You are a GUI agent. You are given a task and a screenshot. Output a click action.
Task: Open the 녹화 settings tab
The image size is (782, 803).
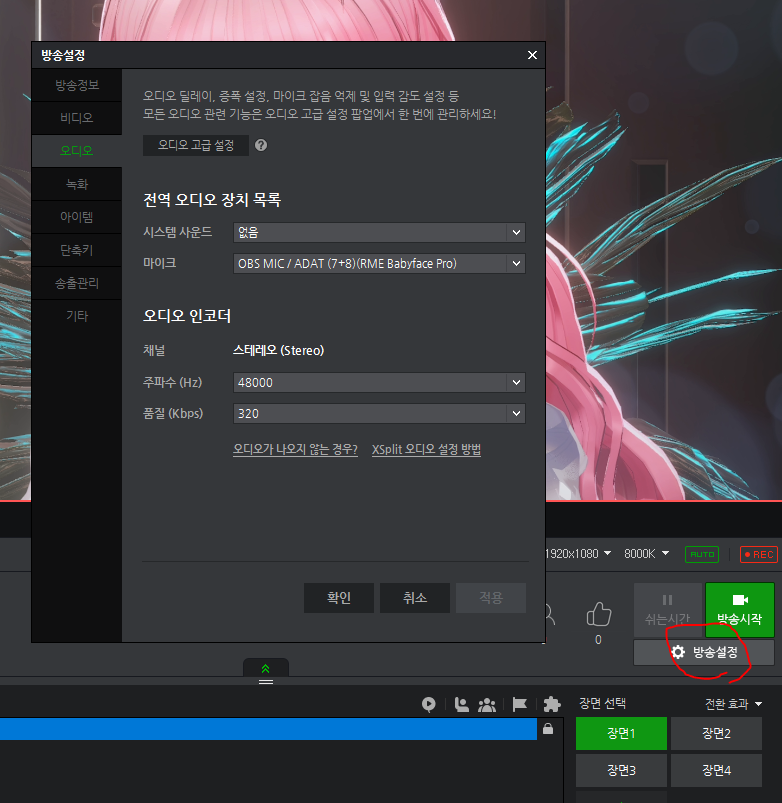77,184
